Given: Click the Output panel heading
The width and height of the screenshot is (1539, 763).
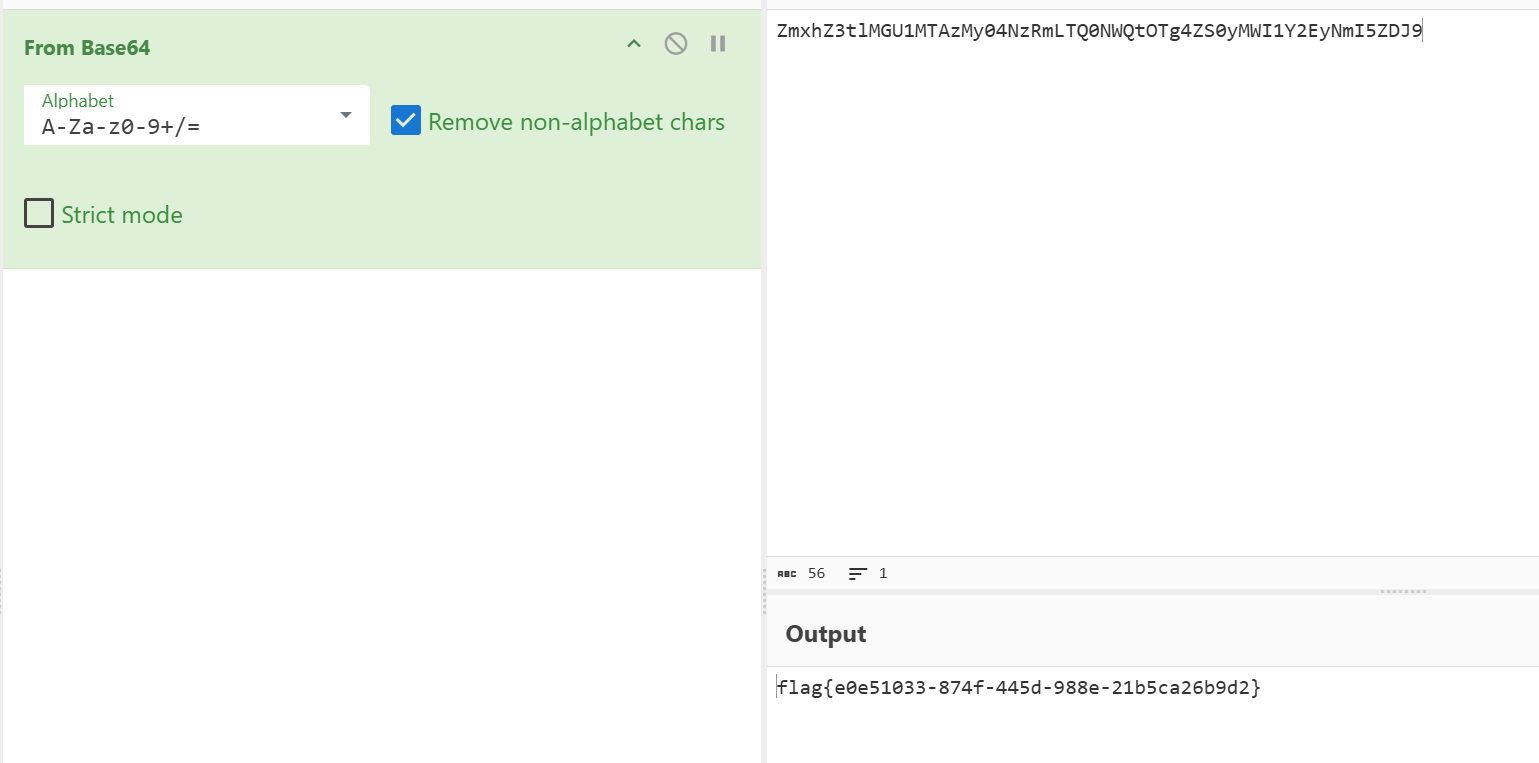Looking at the screenshot, I should (x=826, y=634).
